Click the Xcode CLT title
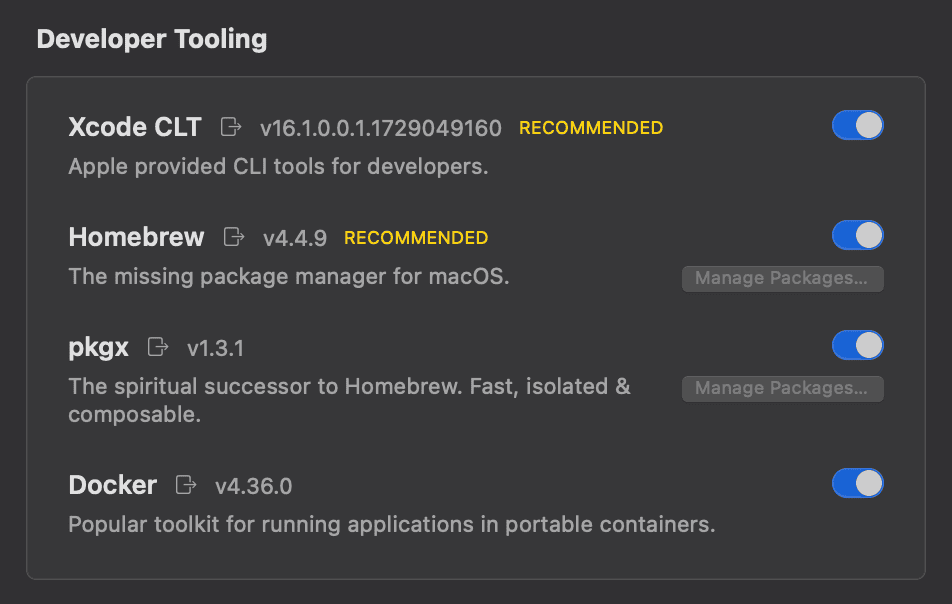952x604 pixels. (135, 127)
